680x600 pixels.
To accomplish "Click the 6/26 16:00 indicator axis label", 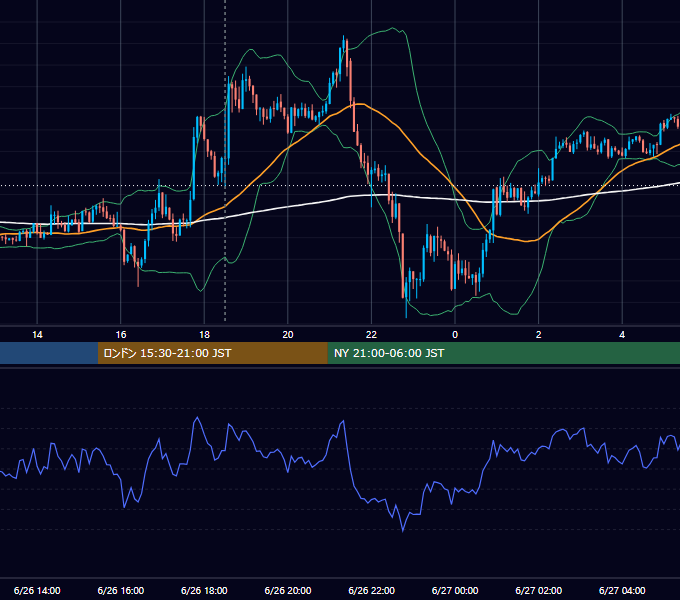I will [x=121, y=590].
